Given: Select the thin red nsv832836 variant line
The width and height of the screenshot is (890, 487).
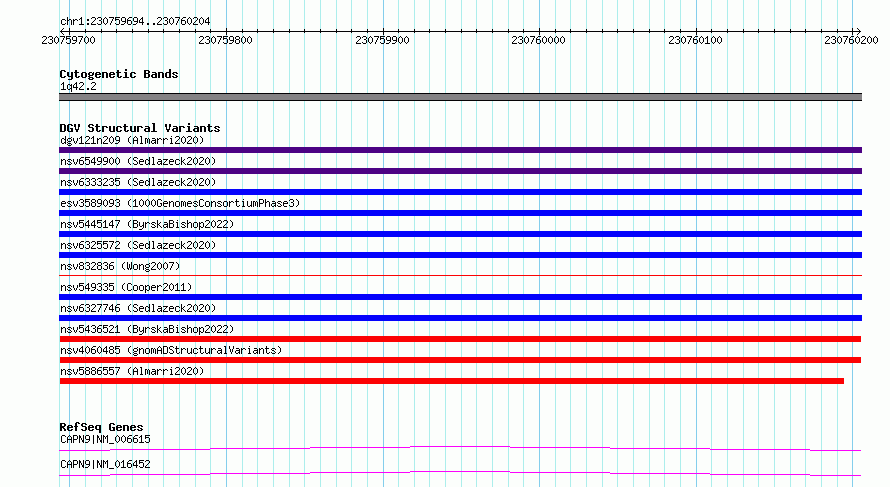Looking at the screenshot, I should tap(460, 275).
